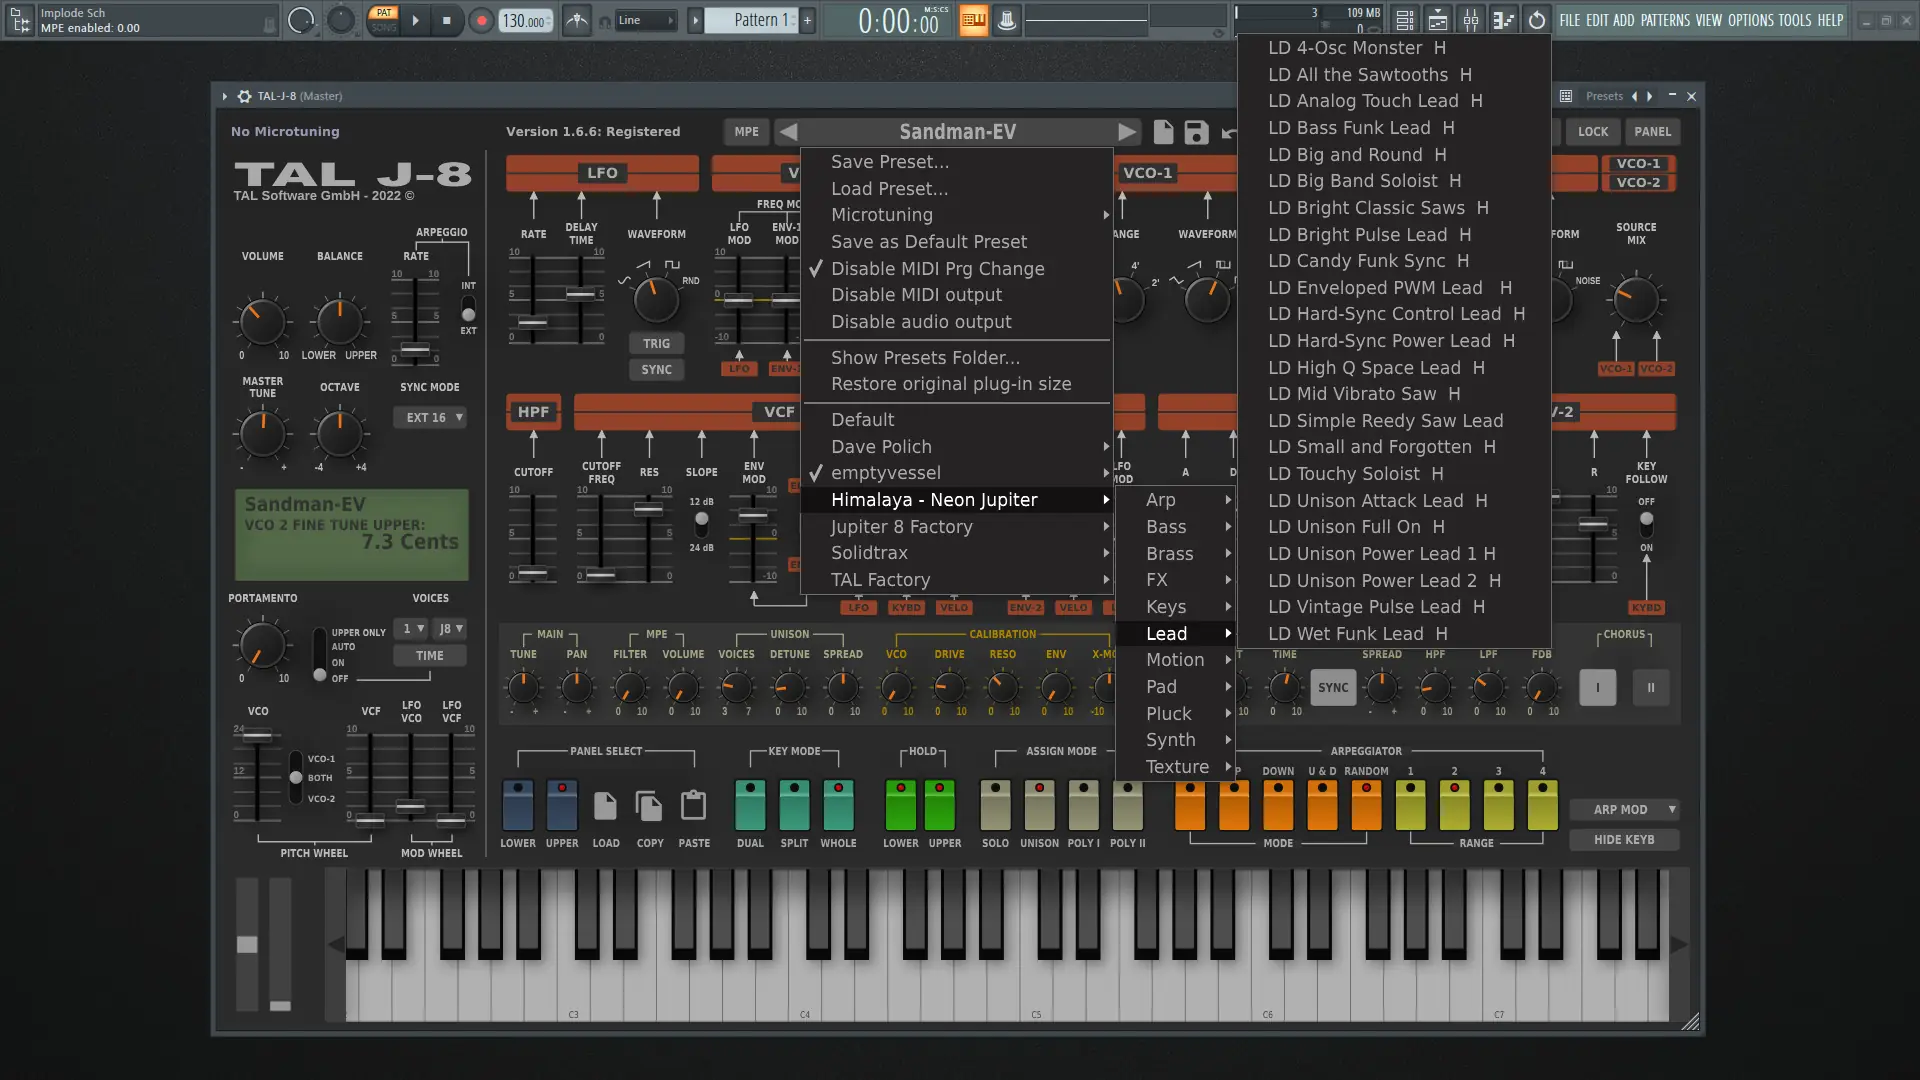Click the panel PASTE clipboard icon
1920x1080 pixels.
(693, 806)
